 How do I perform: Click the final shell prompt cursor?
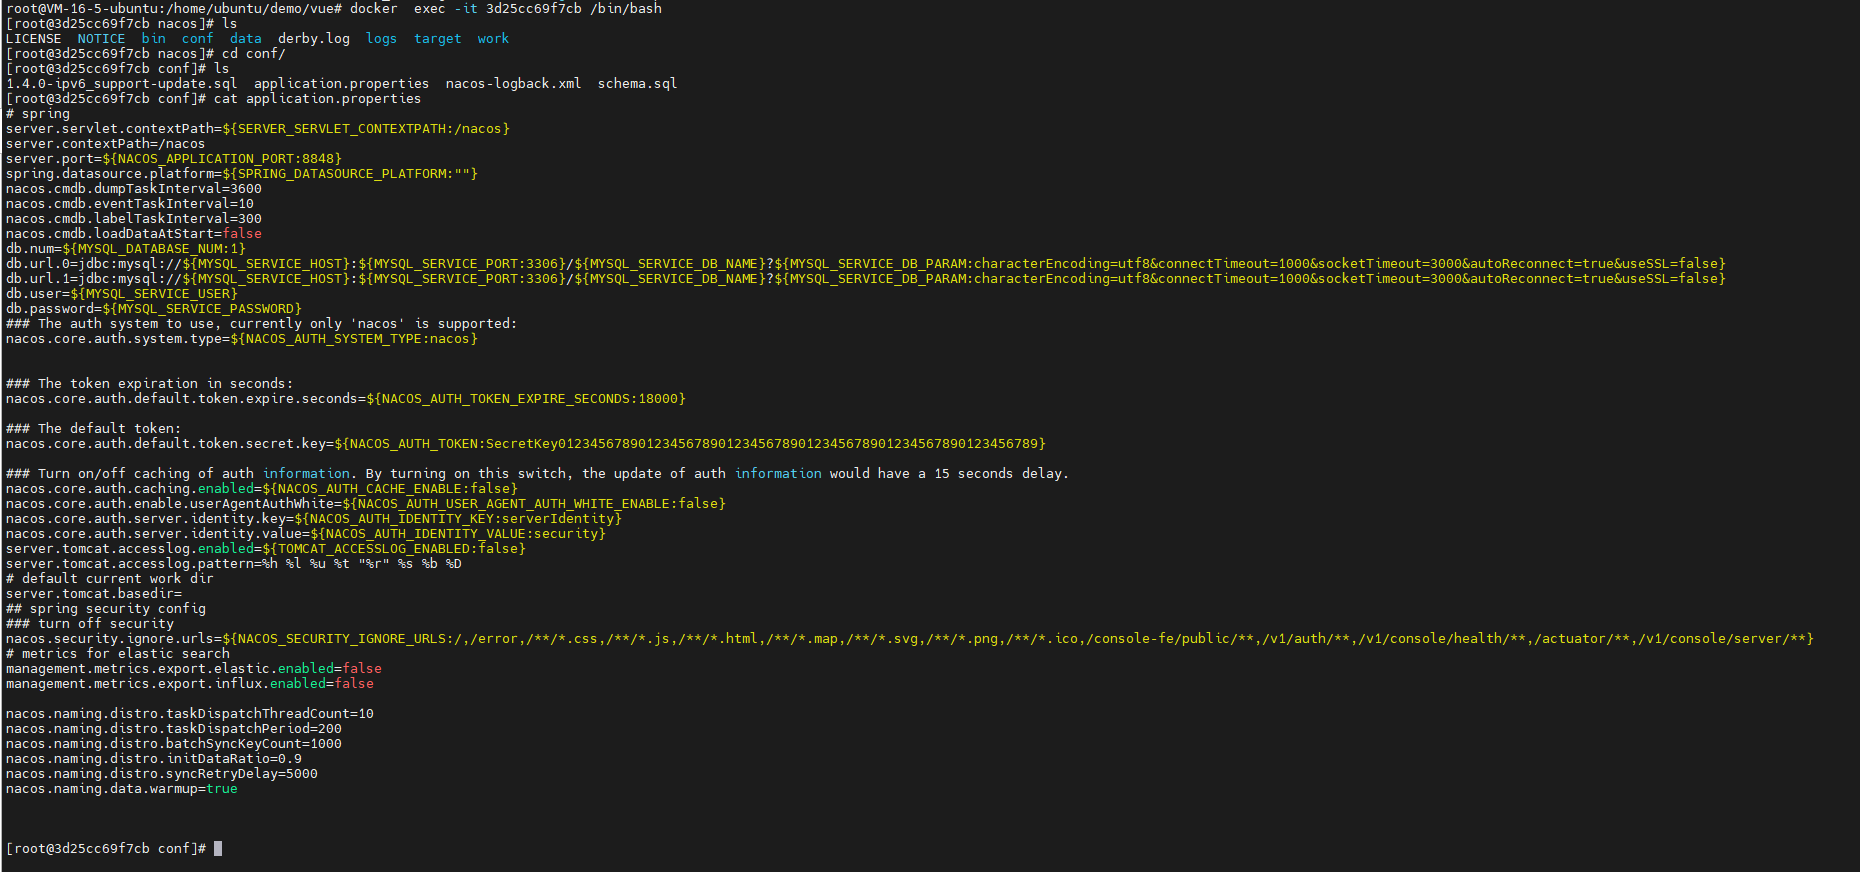(218, 849)
